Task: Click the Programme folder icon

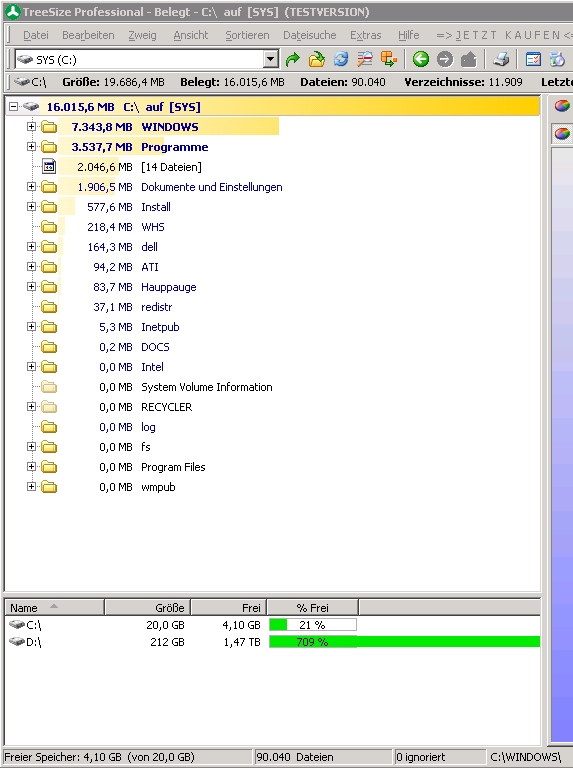Action: tap(49, 147)
